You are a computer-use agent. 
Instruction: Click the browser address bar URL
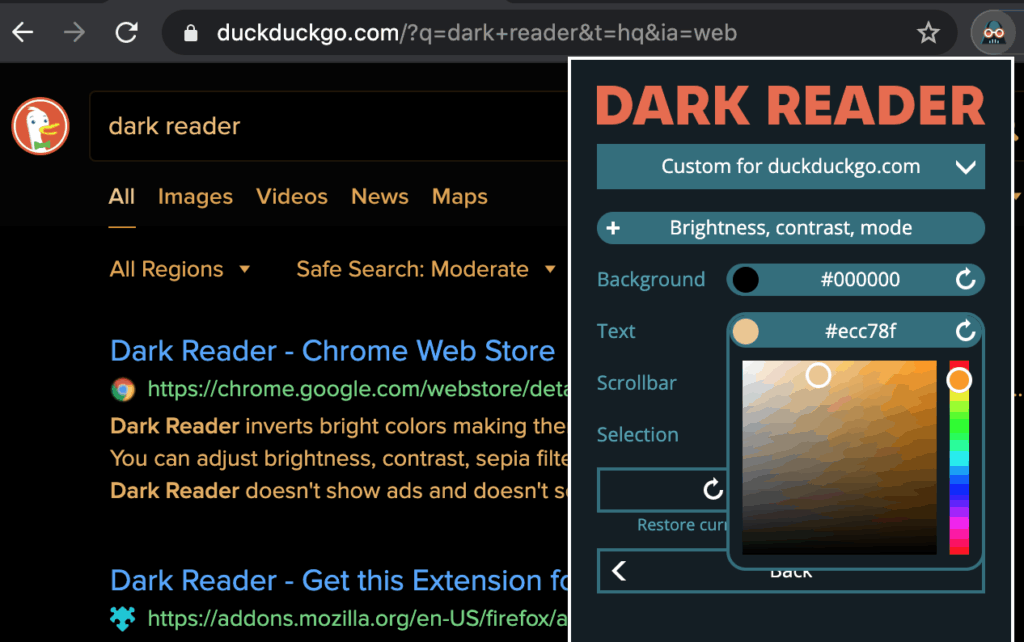point(477,33)
